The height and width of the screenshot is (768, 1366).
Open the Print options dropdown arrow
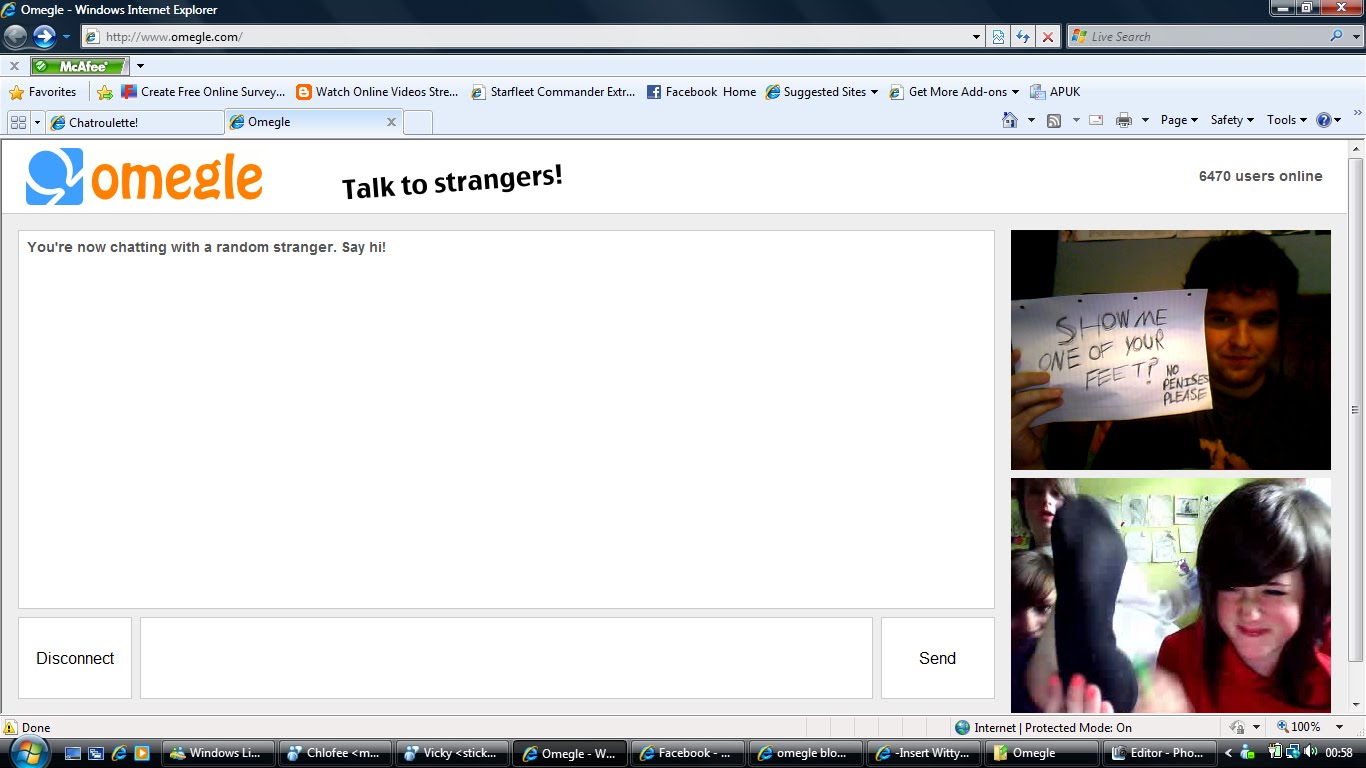point(1145,120)
